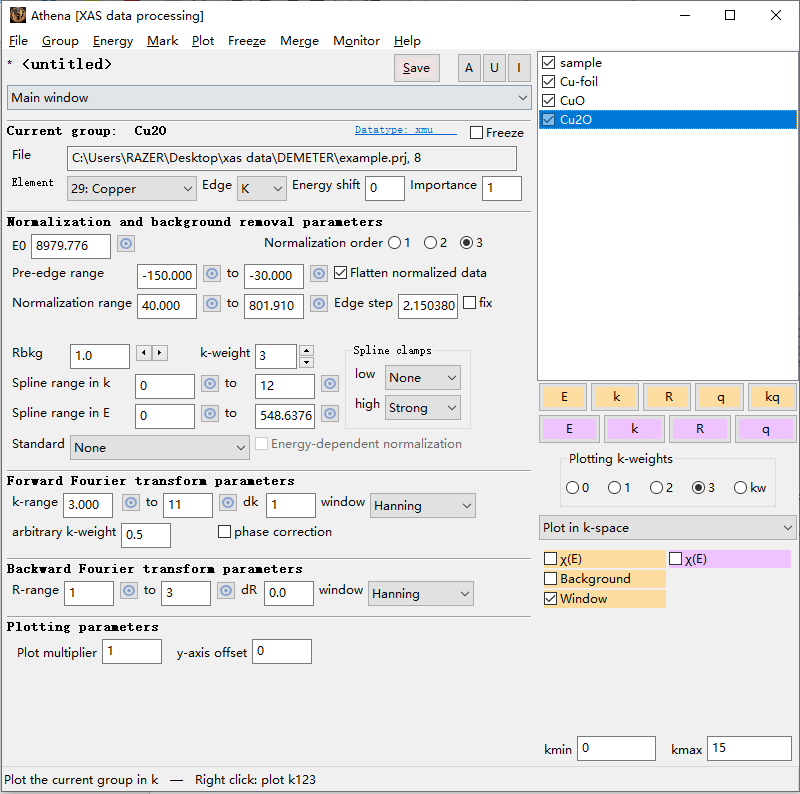Click the kmax input field
This screenshot has height=794, width=800.
tap(748, 748)
